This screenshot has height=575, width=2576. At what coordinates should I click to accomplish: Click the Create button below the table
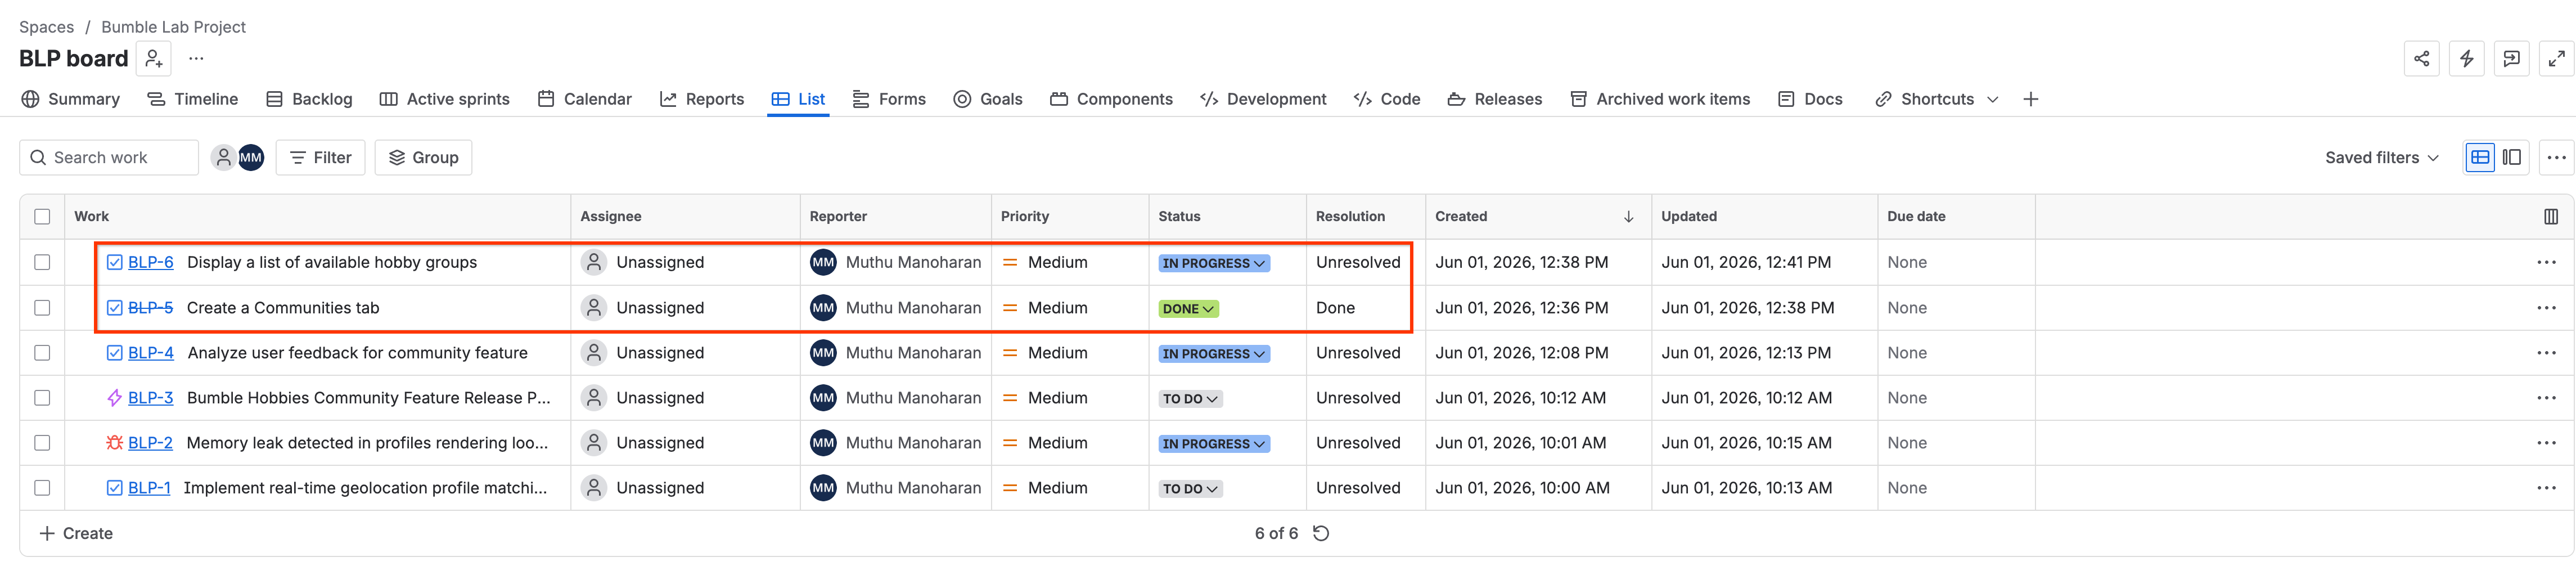click(x=76, y=534)
